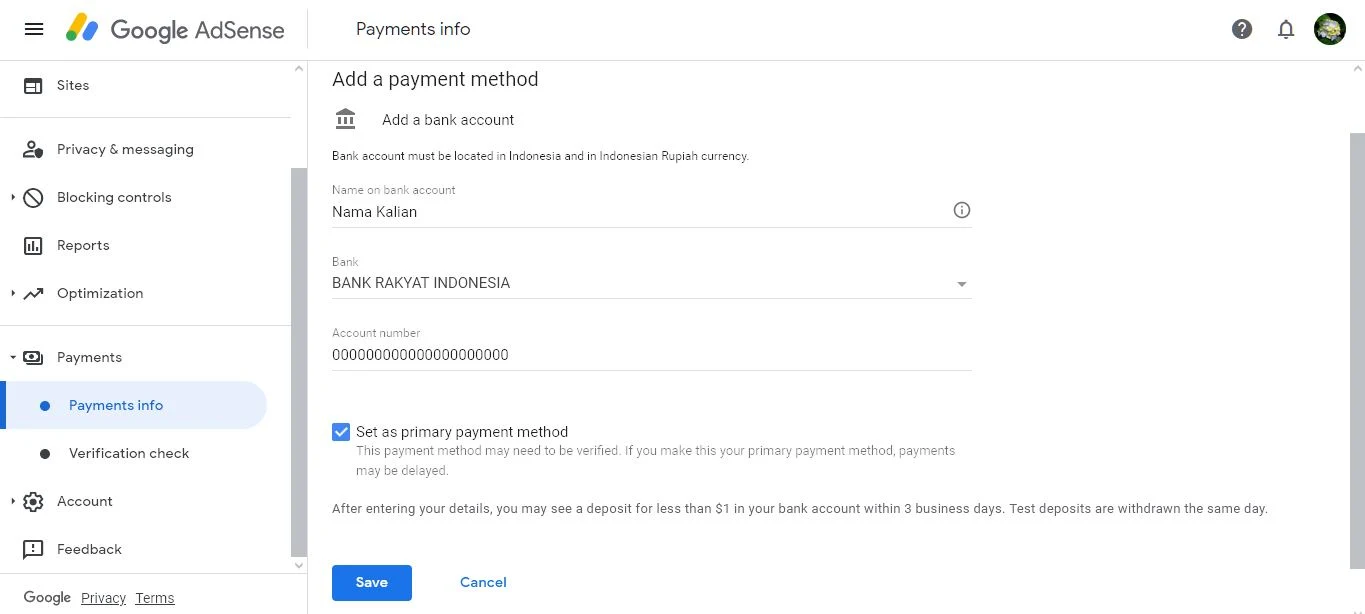Click the Payments info bullet dot
The image size is (1365, 614).
coord(45,406)
